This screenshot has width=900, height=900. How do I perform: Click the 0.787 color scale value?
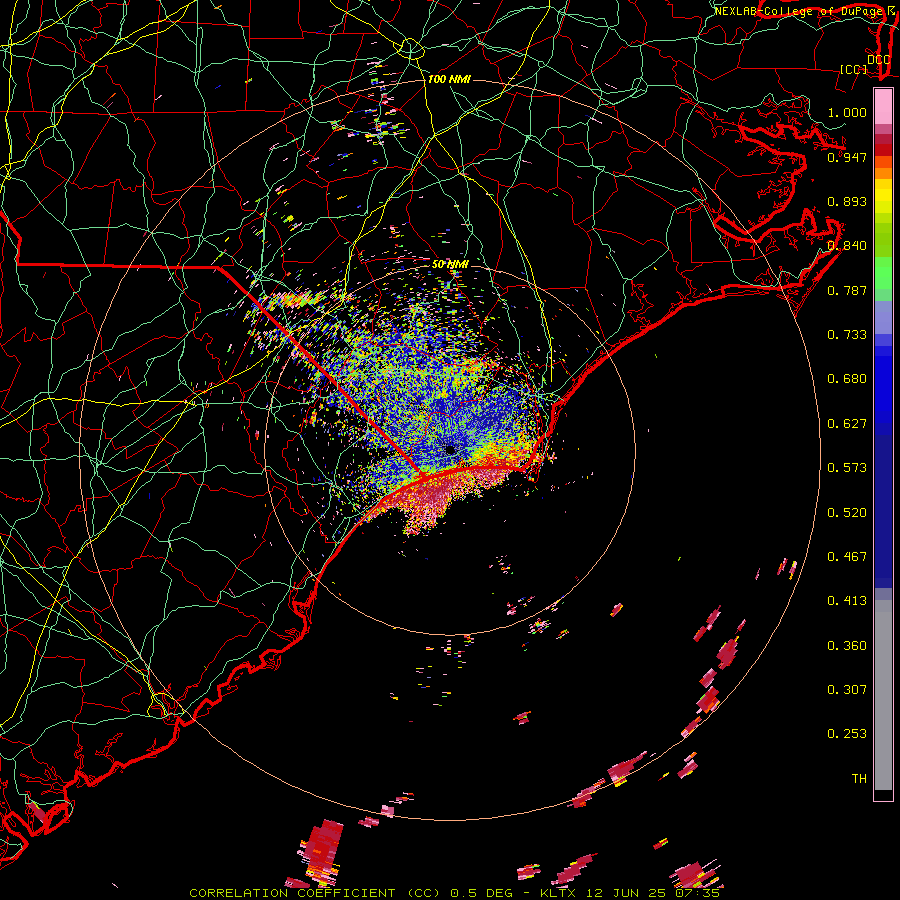[847, 290]
